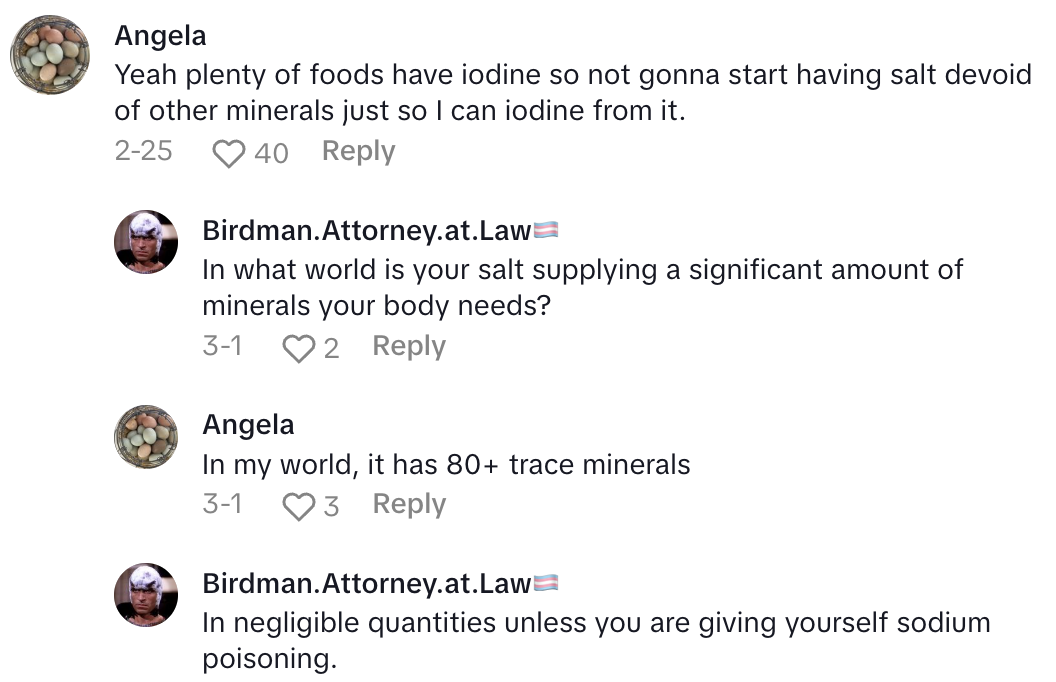Image resolution: width=1056 pixels, height=682 pixels.
Task: Click the flag emoji beside Birdman's name above "In negligible quantities"
Action: click(x=546, y=583)
